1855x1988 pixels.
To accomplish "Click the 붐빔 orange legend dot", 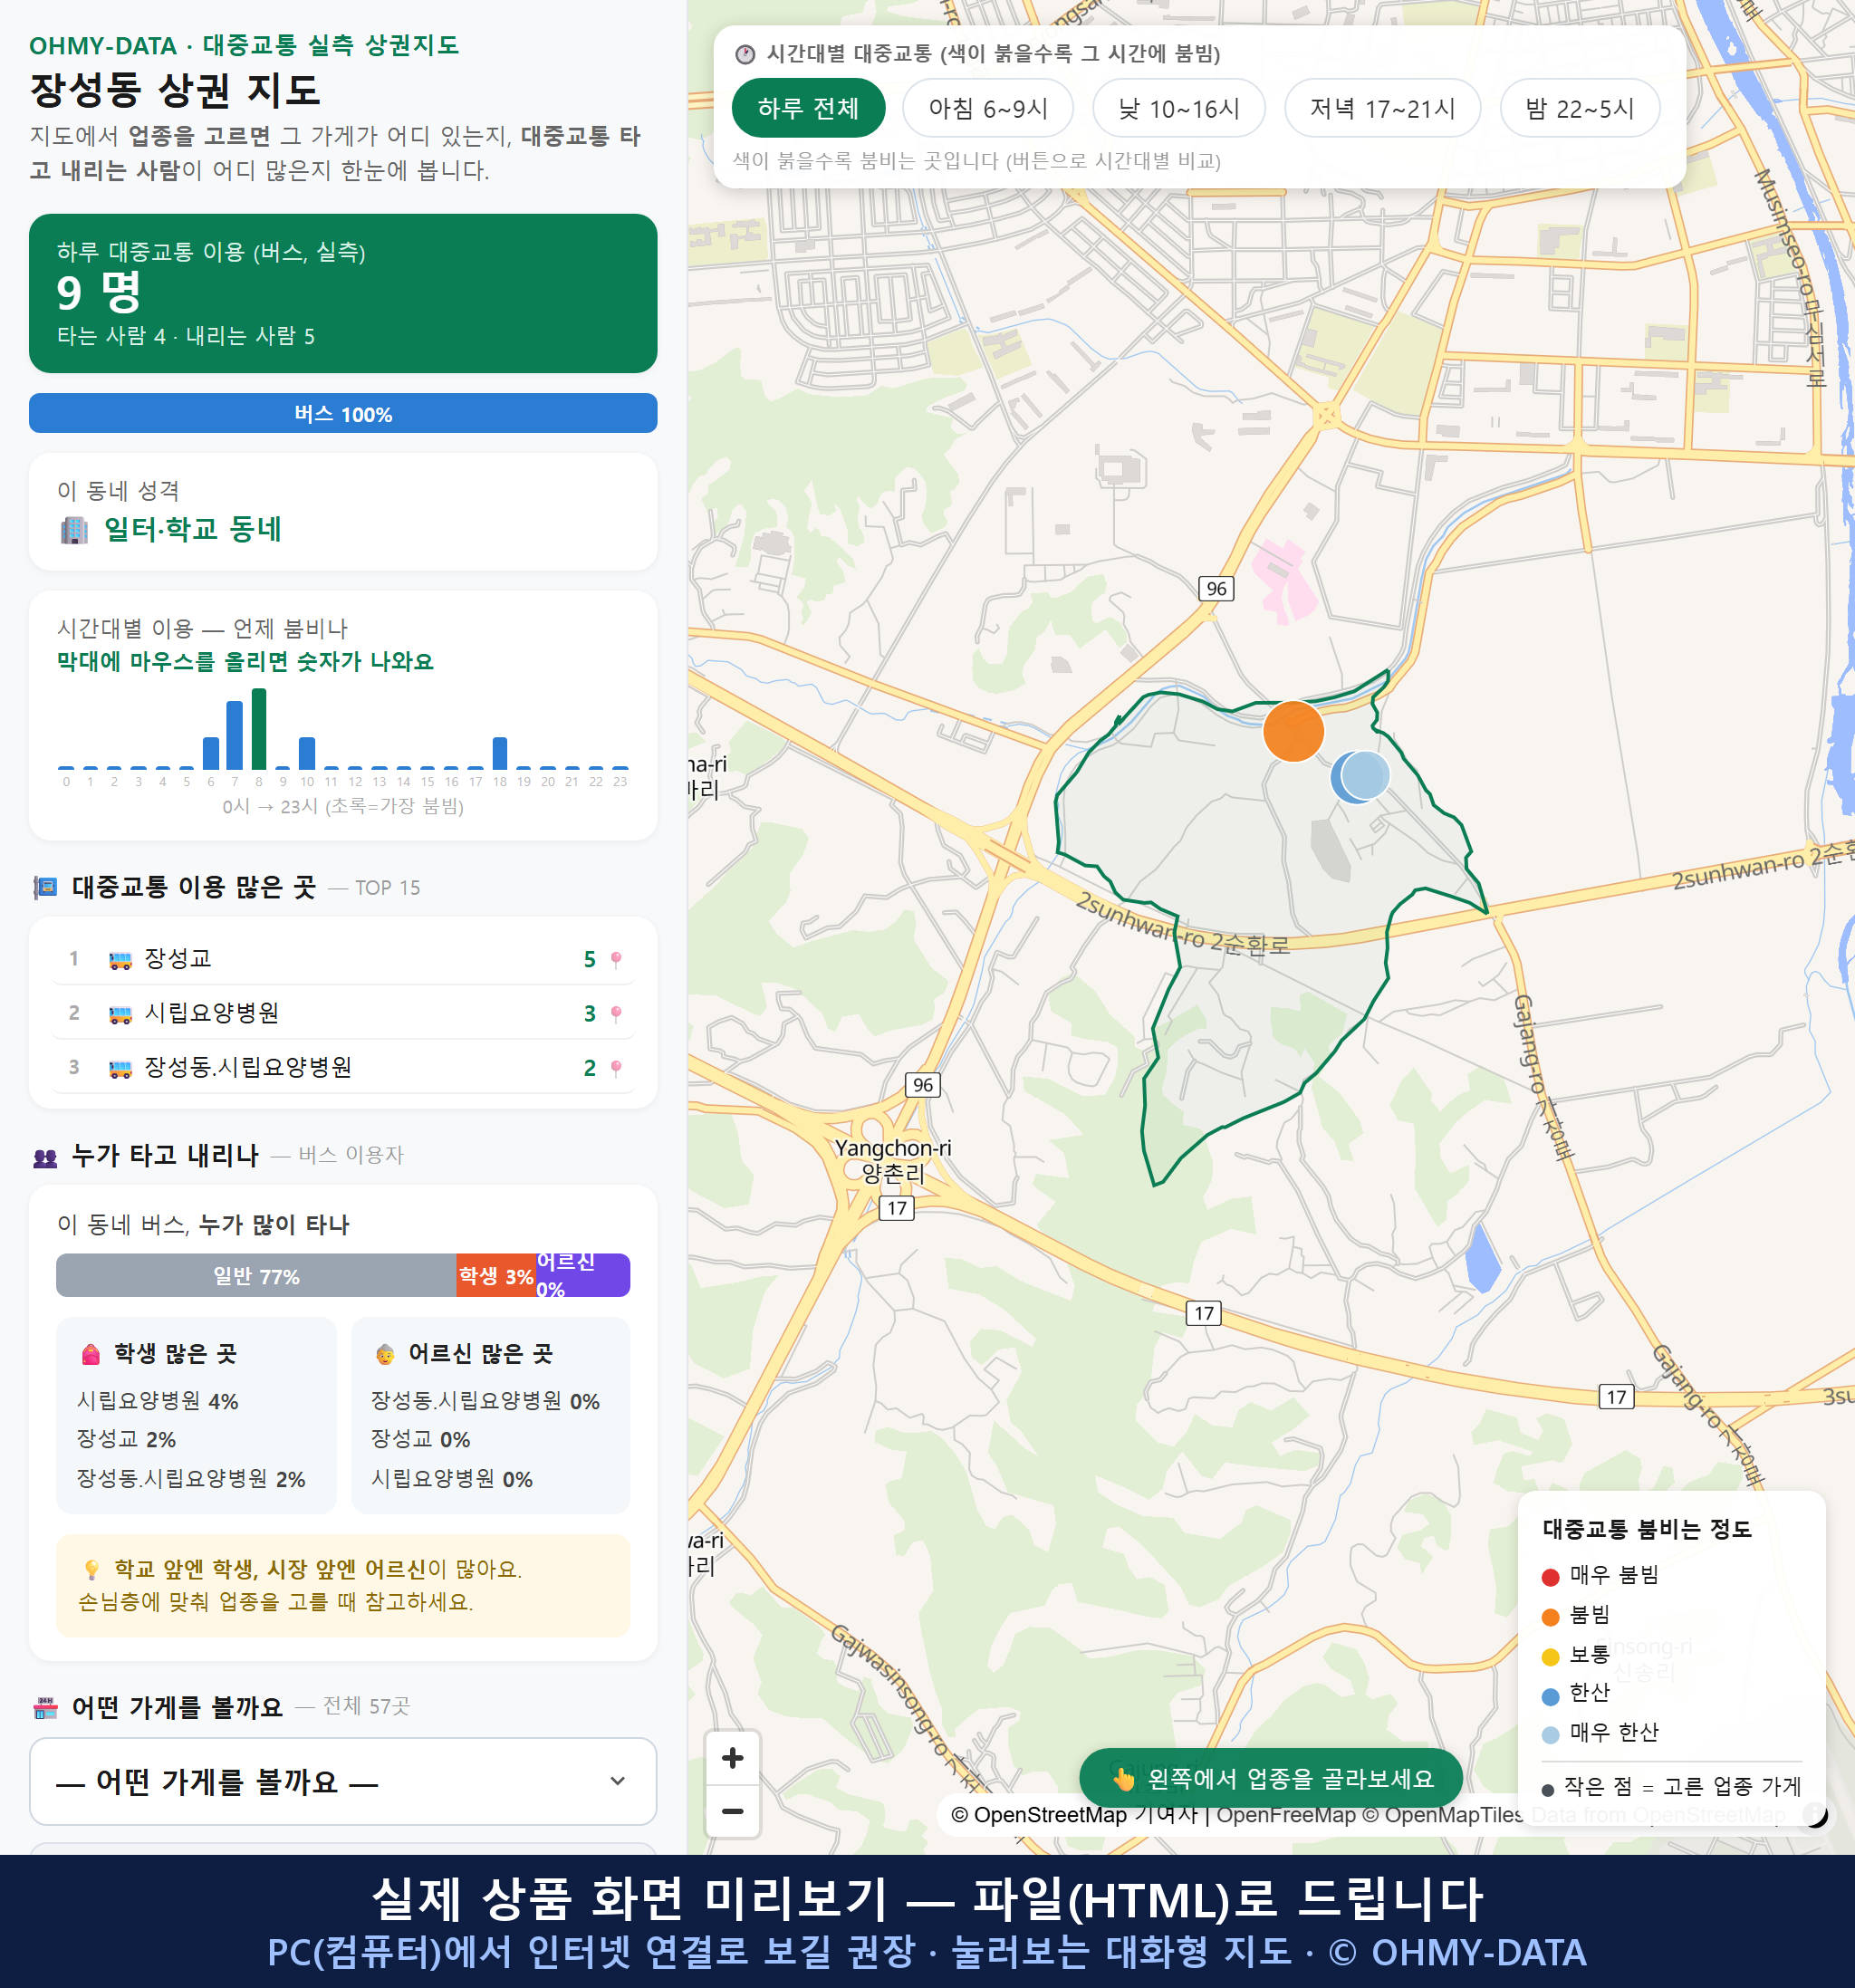I will 1550,1617.
